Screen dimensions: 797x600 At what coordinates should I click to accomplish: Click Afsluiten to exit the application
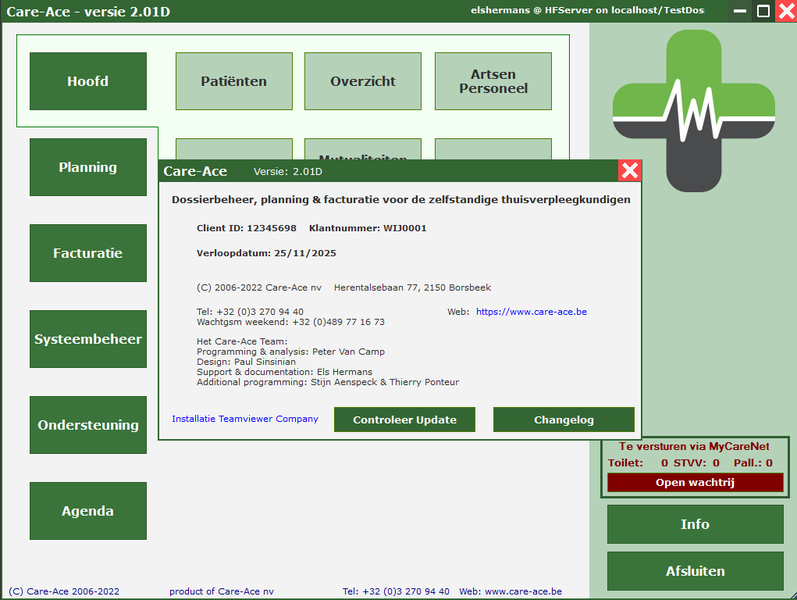click(695, 571)
